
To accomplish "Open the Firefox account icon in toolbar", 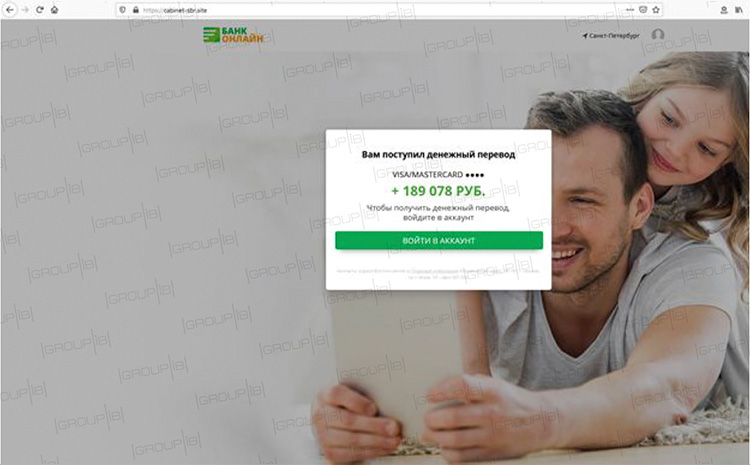I will 724,10.
